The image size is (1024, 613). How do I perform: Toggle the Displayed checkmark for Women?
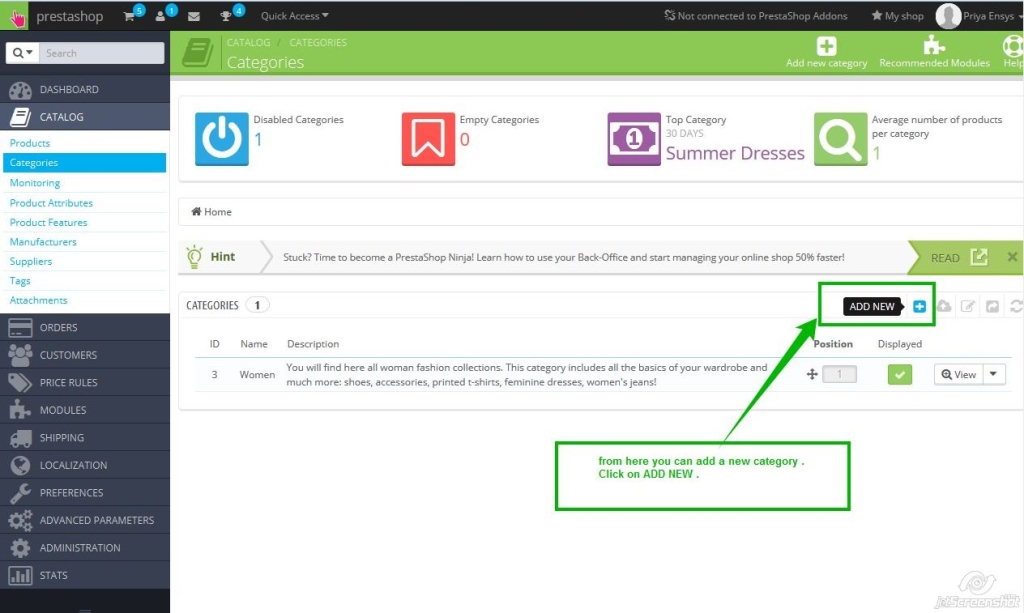(x=899, y=375)
